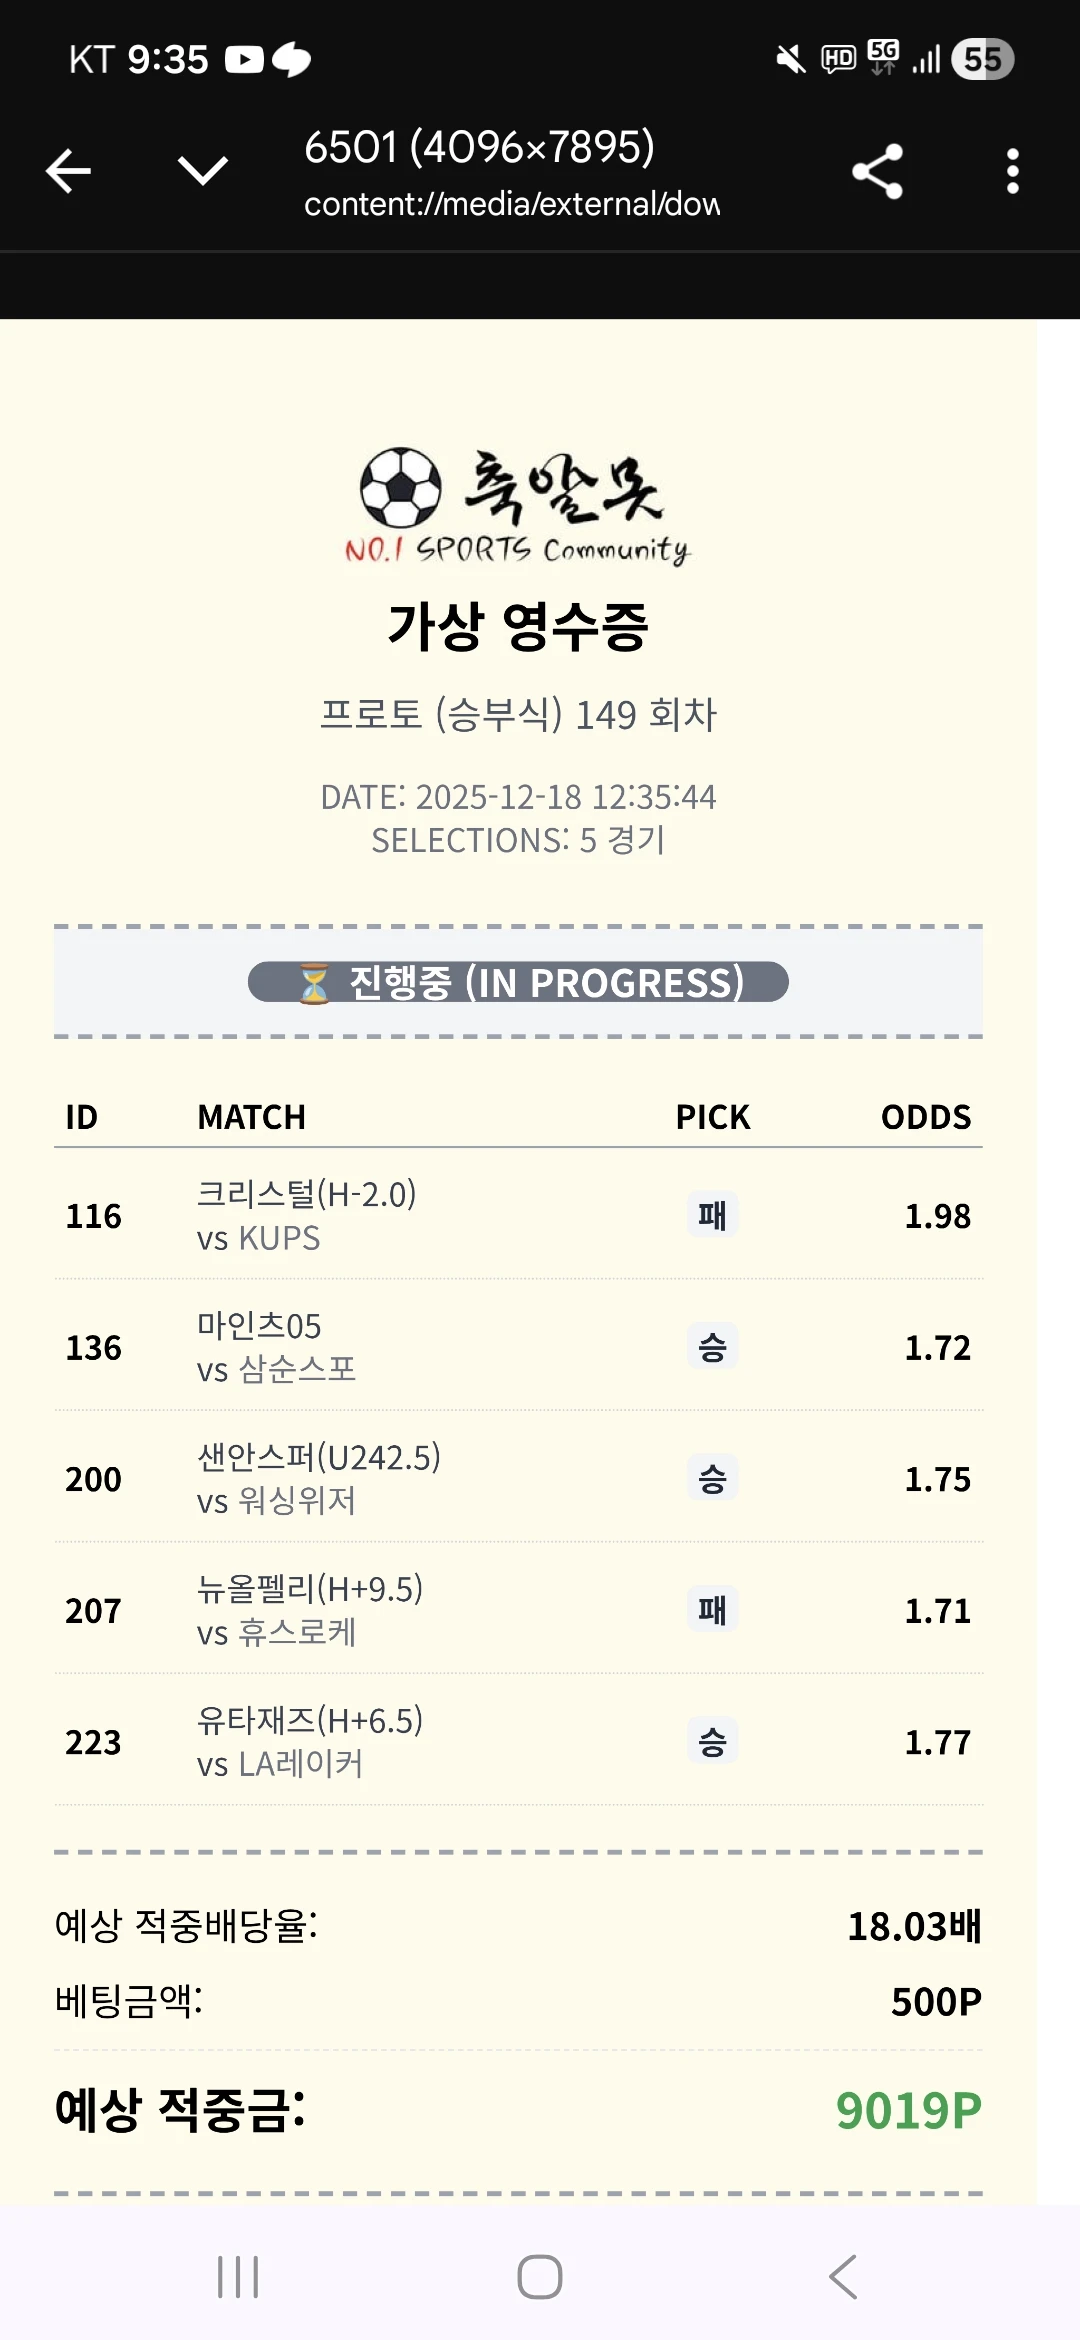Tap the 패 pick badge for match 116
The height and width of the screenshot is (2340, 1080).
pos(712,1215)
